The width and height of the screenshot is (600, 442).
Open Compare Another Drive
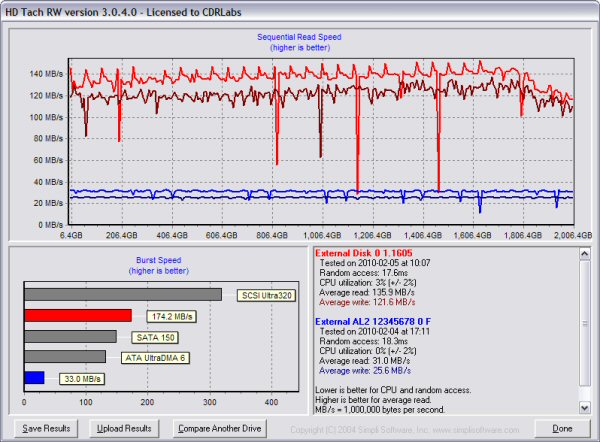(x=221, y=428)
